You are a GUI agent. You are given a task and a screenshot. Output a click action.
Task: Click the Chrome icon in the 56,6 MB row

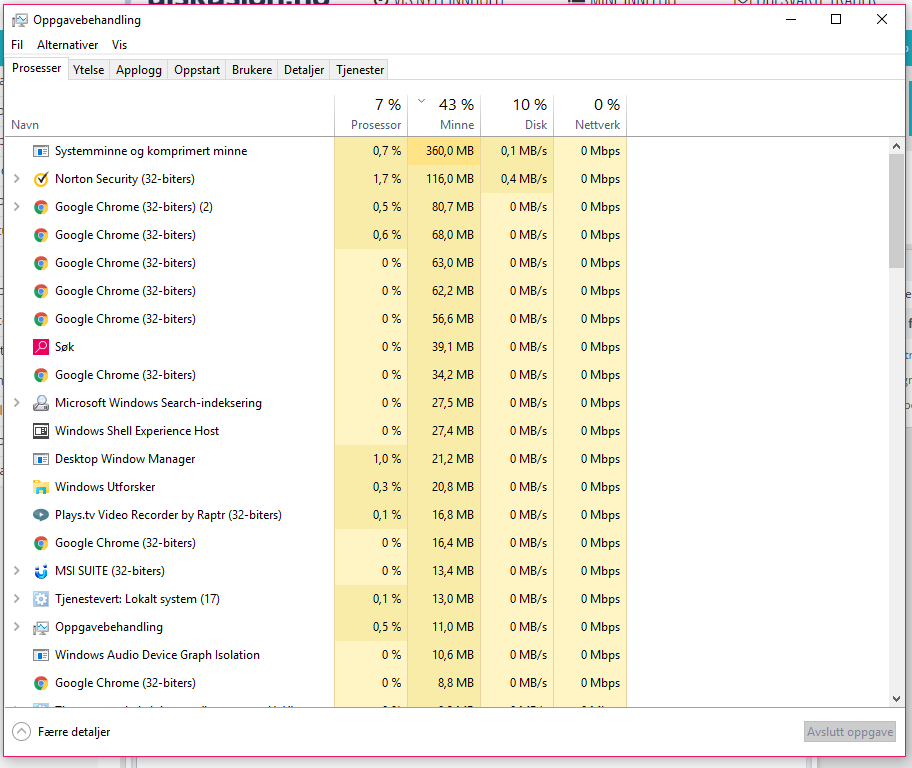[x=41, y=319]
